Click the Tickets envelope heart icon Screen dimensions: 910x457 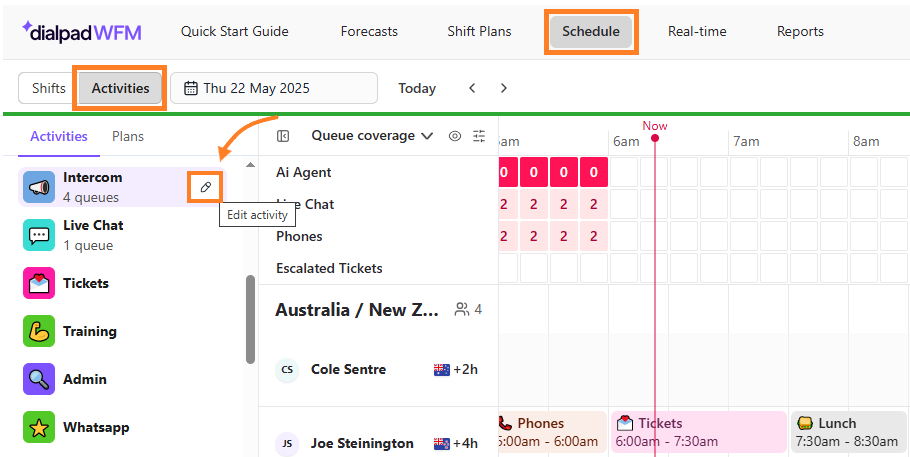[x=39, y=283]
